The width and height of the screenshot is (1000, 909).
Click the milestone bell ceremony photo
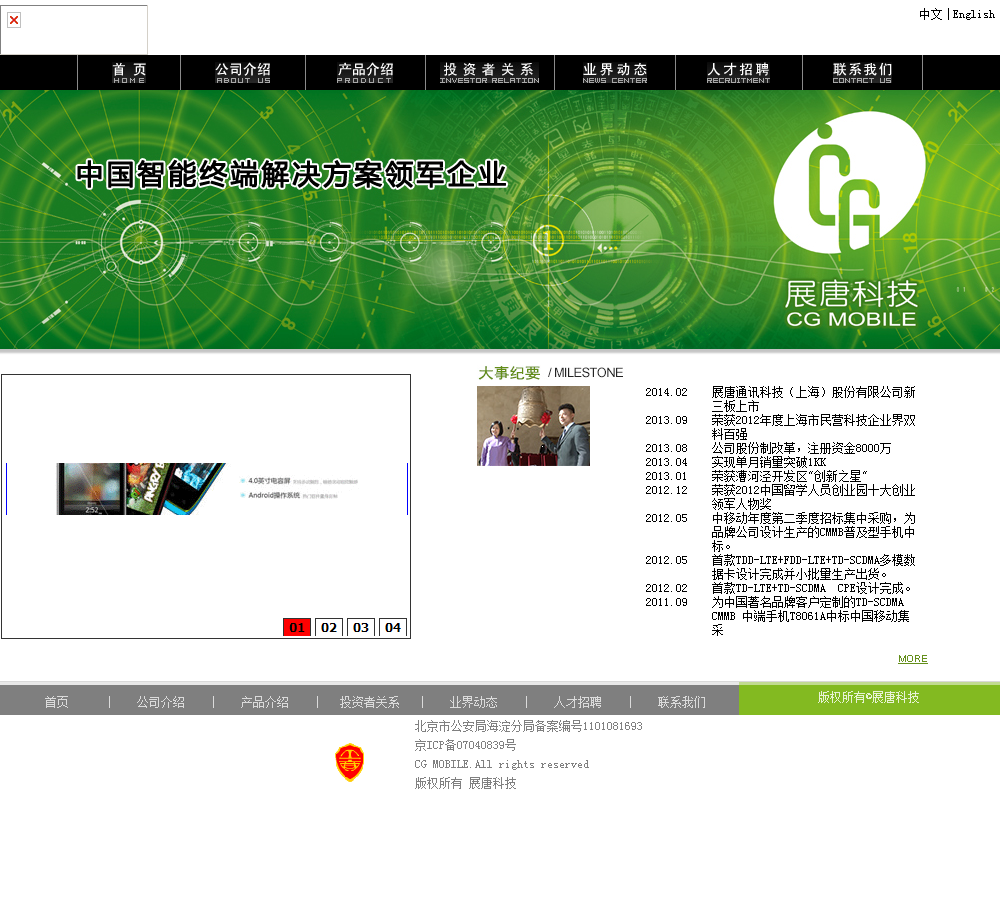533,425
